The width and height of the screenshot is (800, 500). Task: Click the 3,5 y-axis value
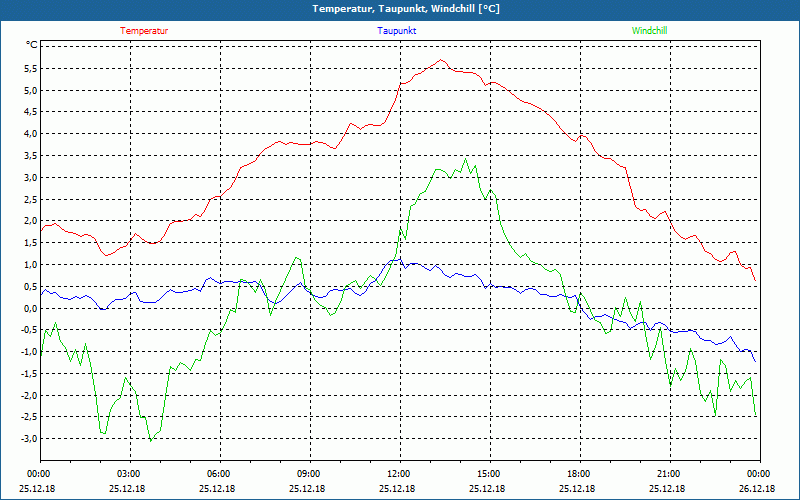[x=32, y=156]
